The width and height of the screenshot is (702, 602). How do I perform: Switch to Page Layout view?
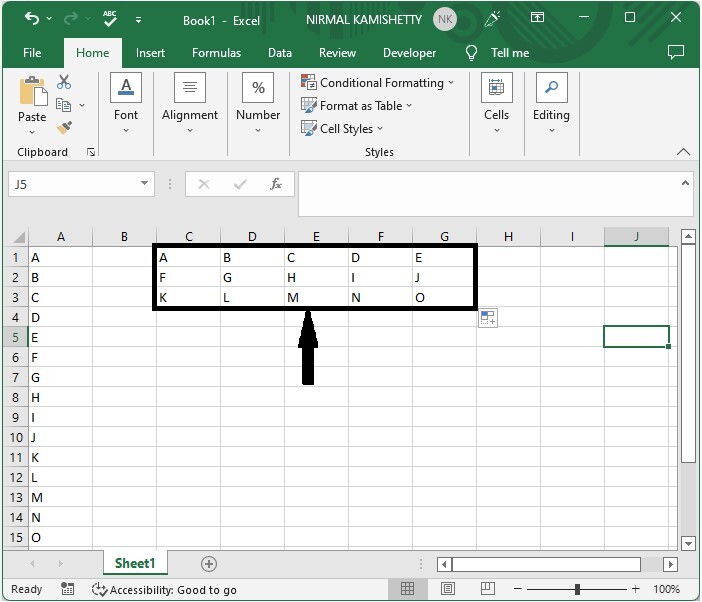click(x=448, y=589)
